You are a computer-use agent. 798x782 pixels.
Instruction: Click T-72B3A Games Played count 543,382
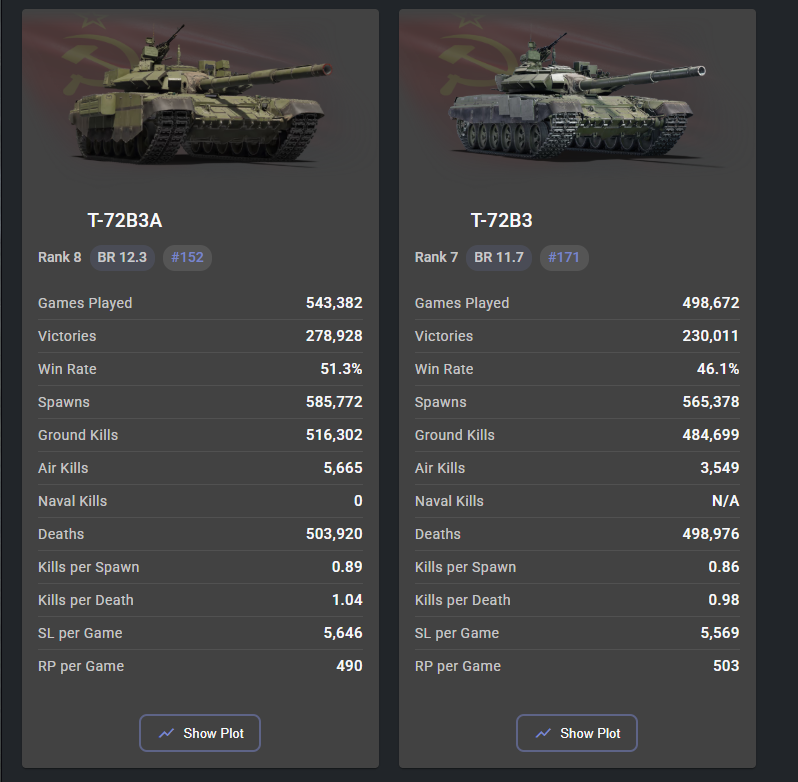334,303
